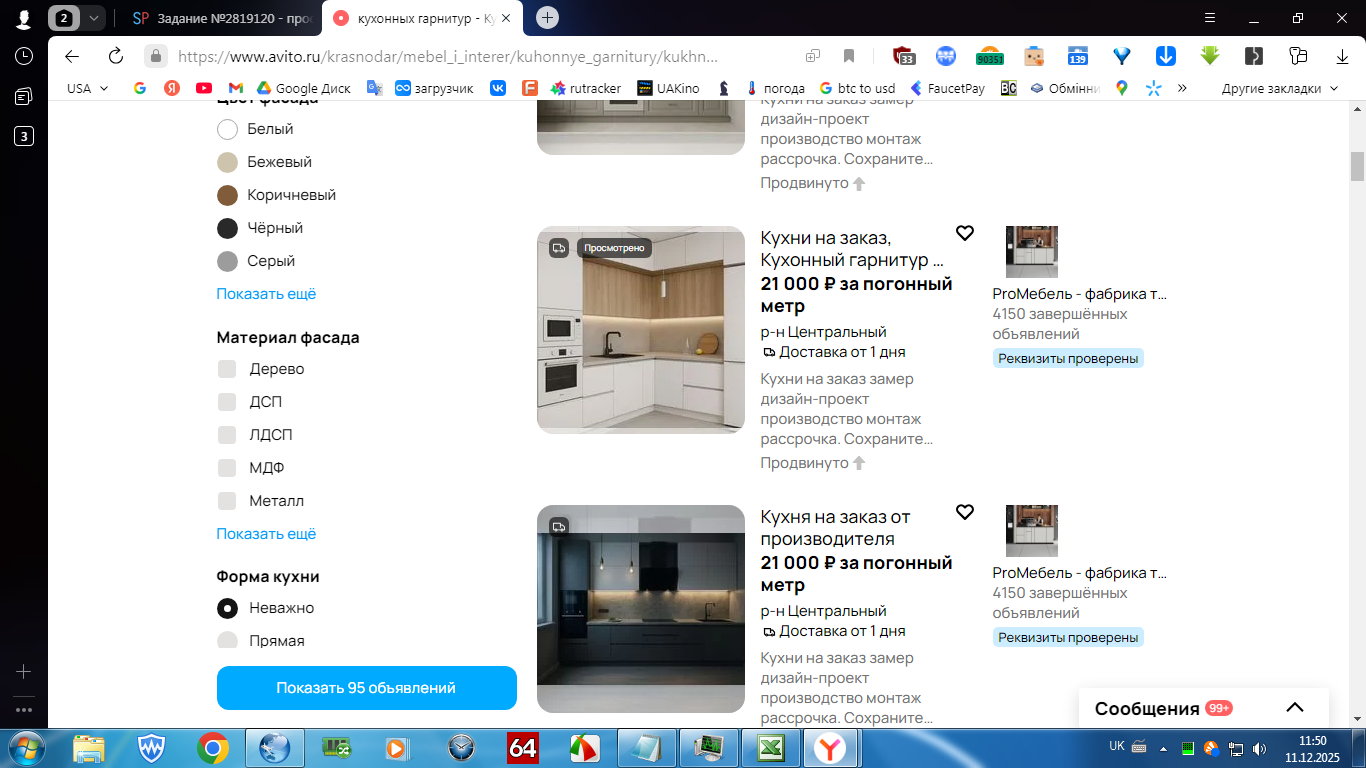Reload the Avito page
The image size is (1366, 768).
pos(116,56)
